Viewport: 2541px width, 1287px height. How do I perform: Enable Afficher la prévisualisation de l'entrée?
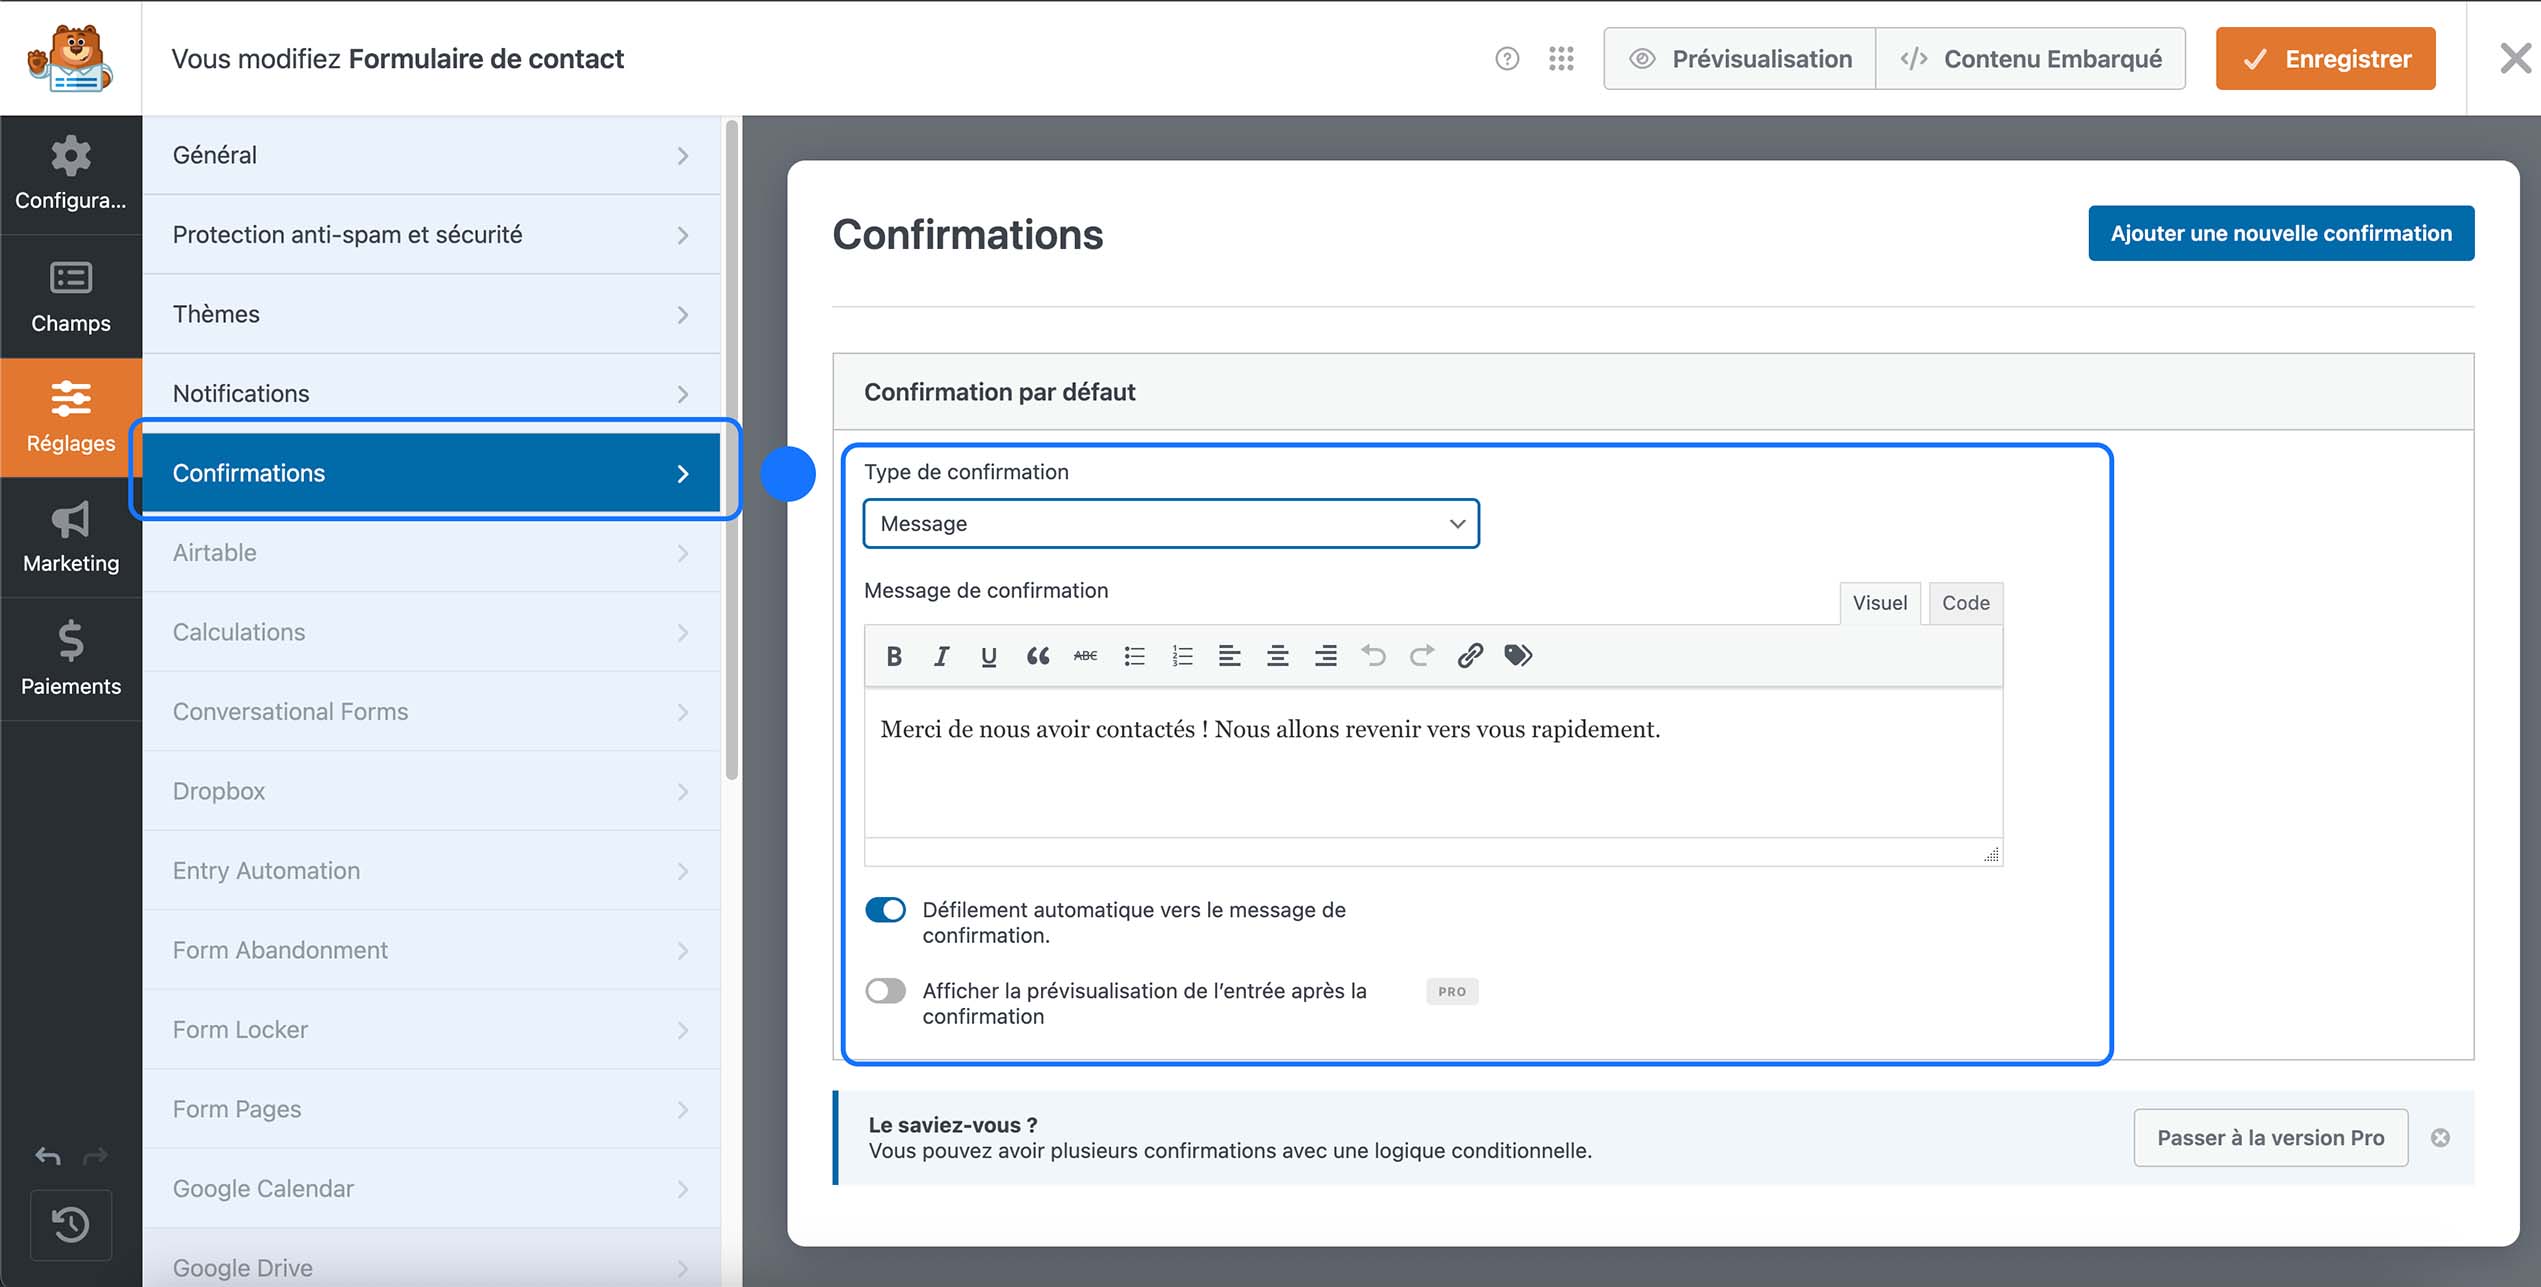(x=884, y=990)
